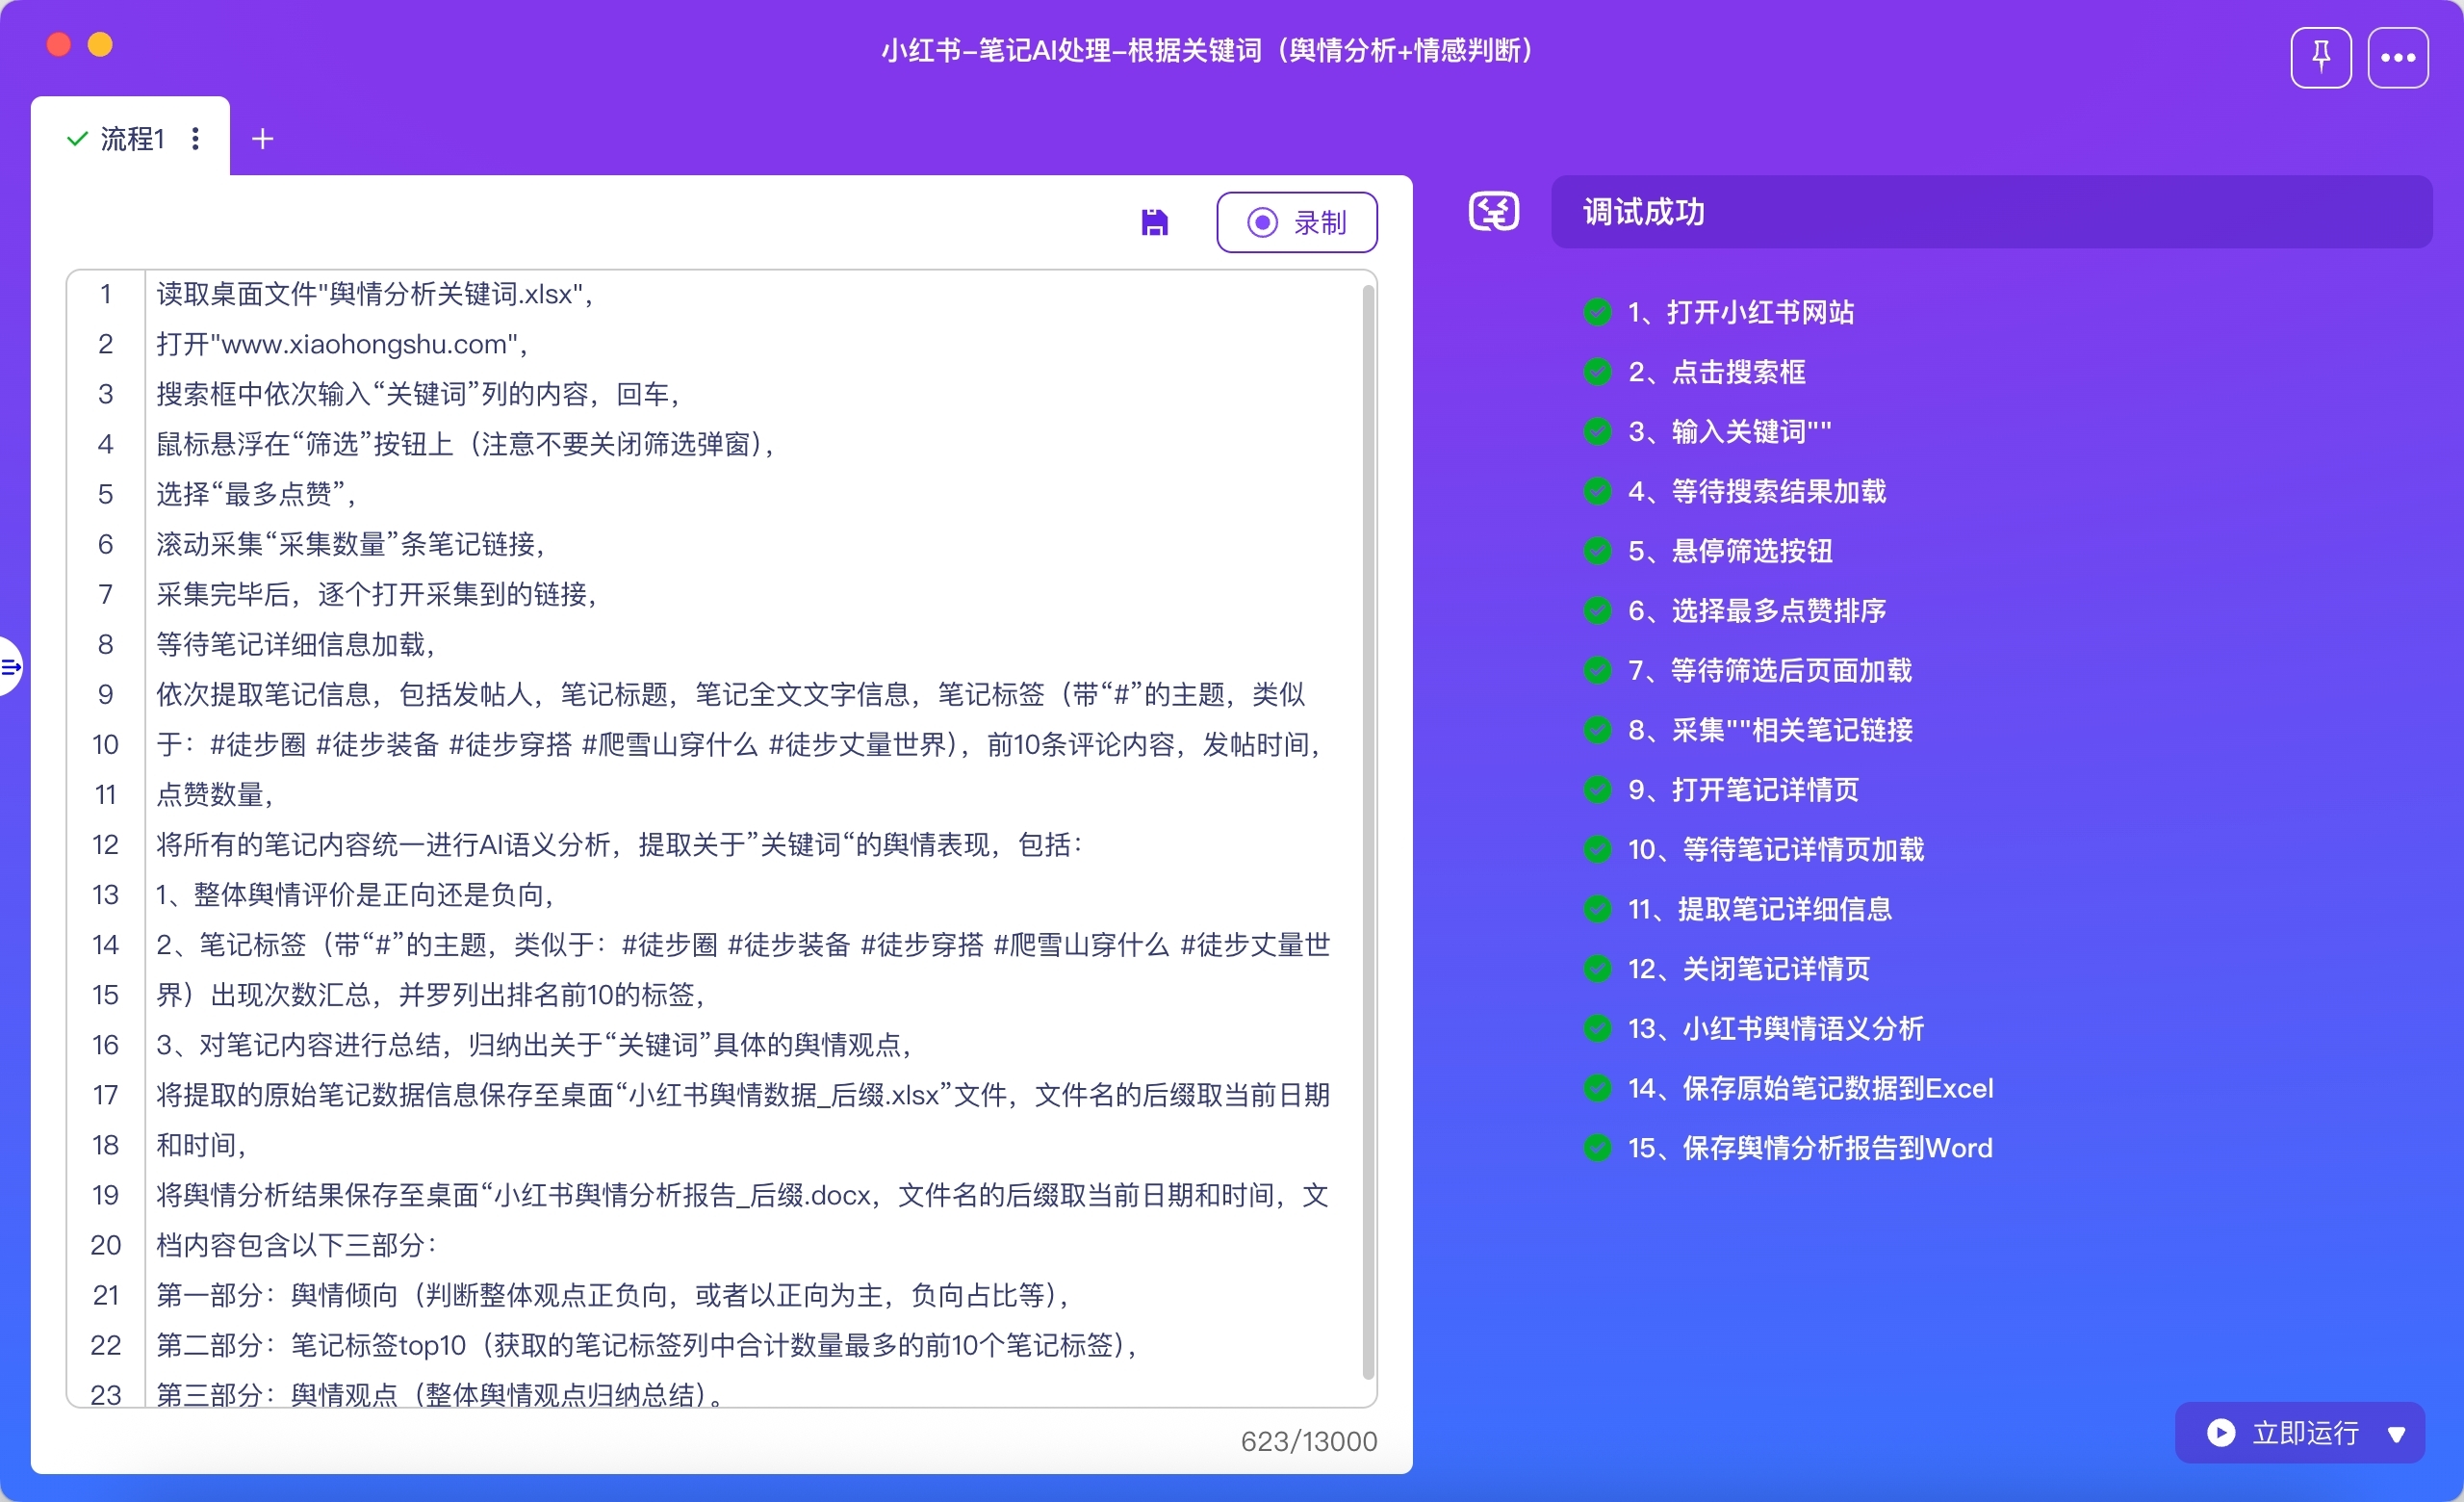Add a new flow with the plus icon
Viewport: 2464px width, 1502px height.
tap(262, 139)
